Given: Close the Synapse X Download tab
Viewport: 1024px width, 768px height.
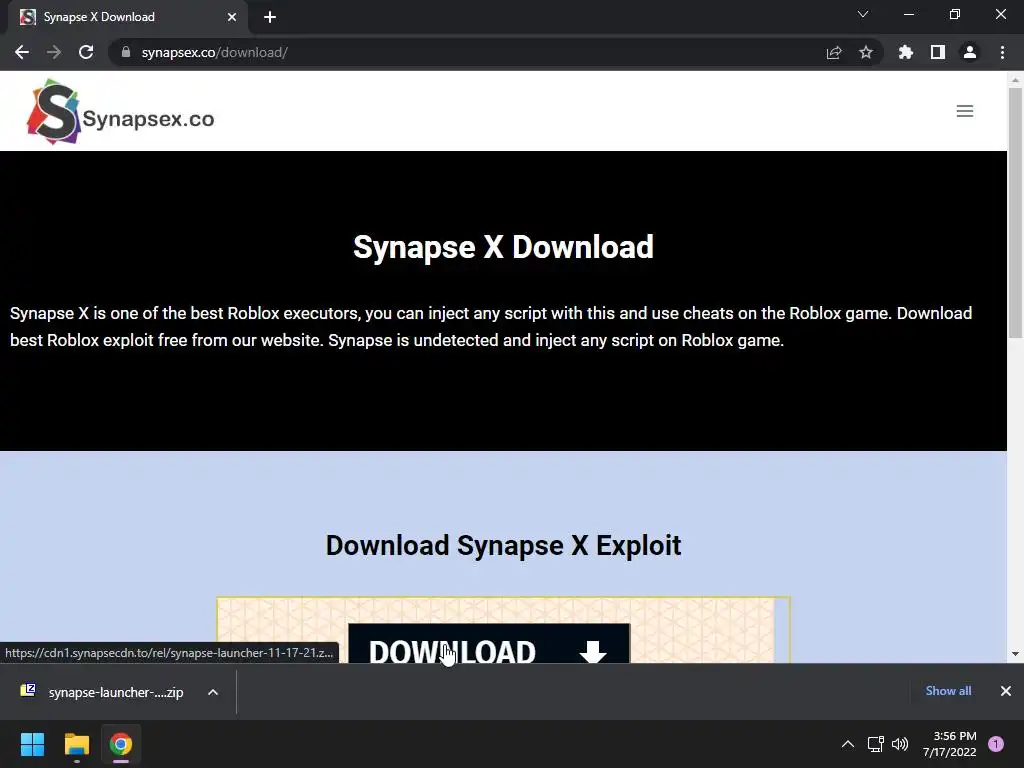Looking at the screenshot, I should 232,17.
